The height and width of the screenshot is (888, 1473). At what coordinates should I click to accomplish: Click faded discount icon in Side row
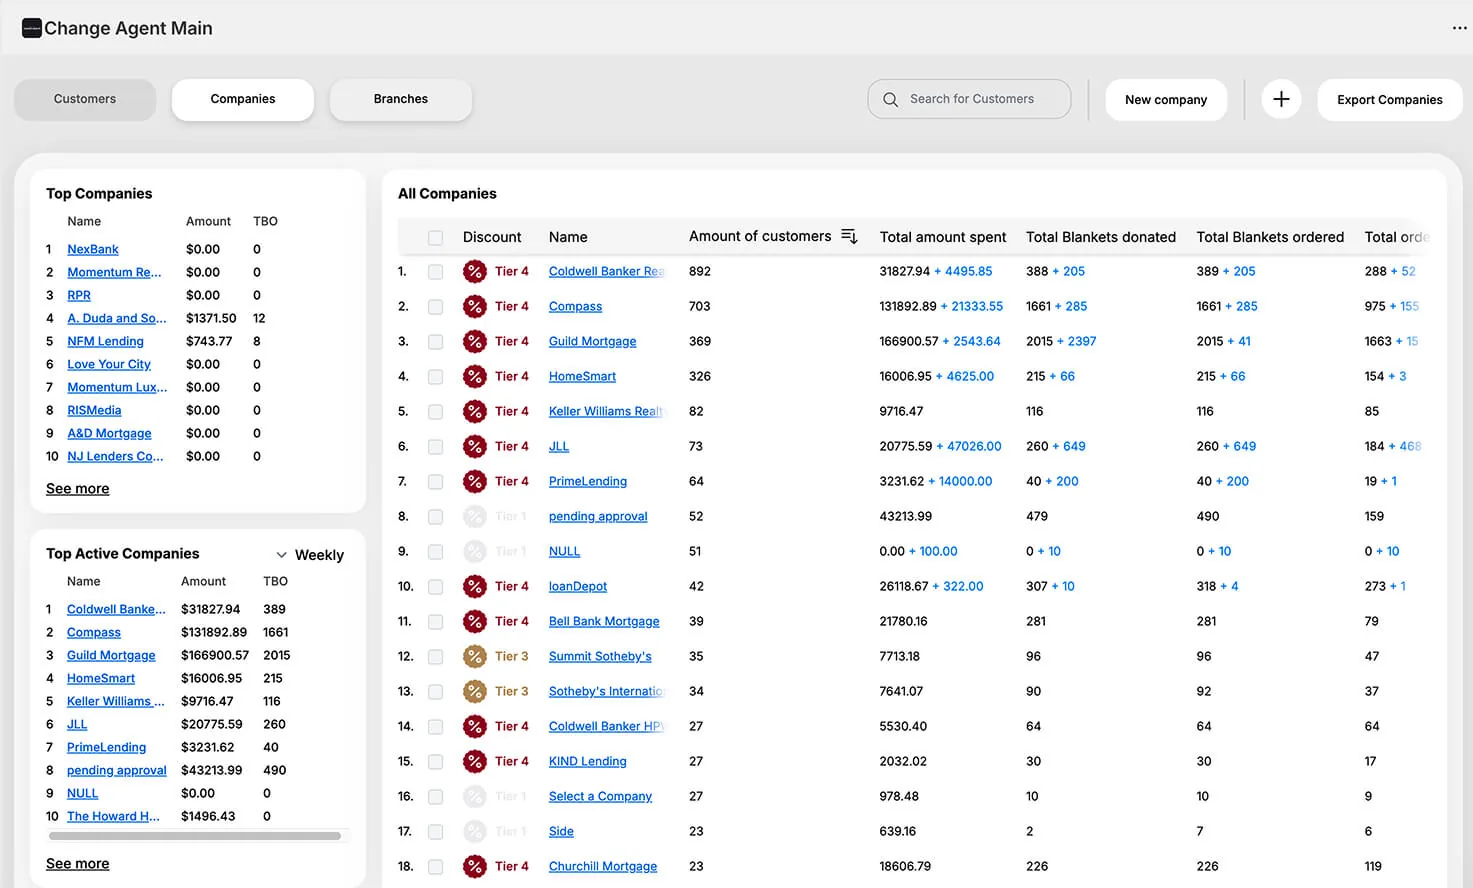click(475, 831)
